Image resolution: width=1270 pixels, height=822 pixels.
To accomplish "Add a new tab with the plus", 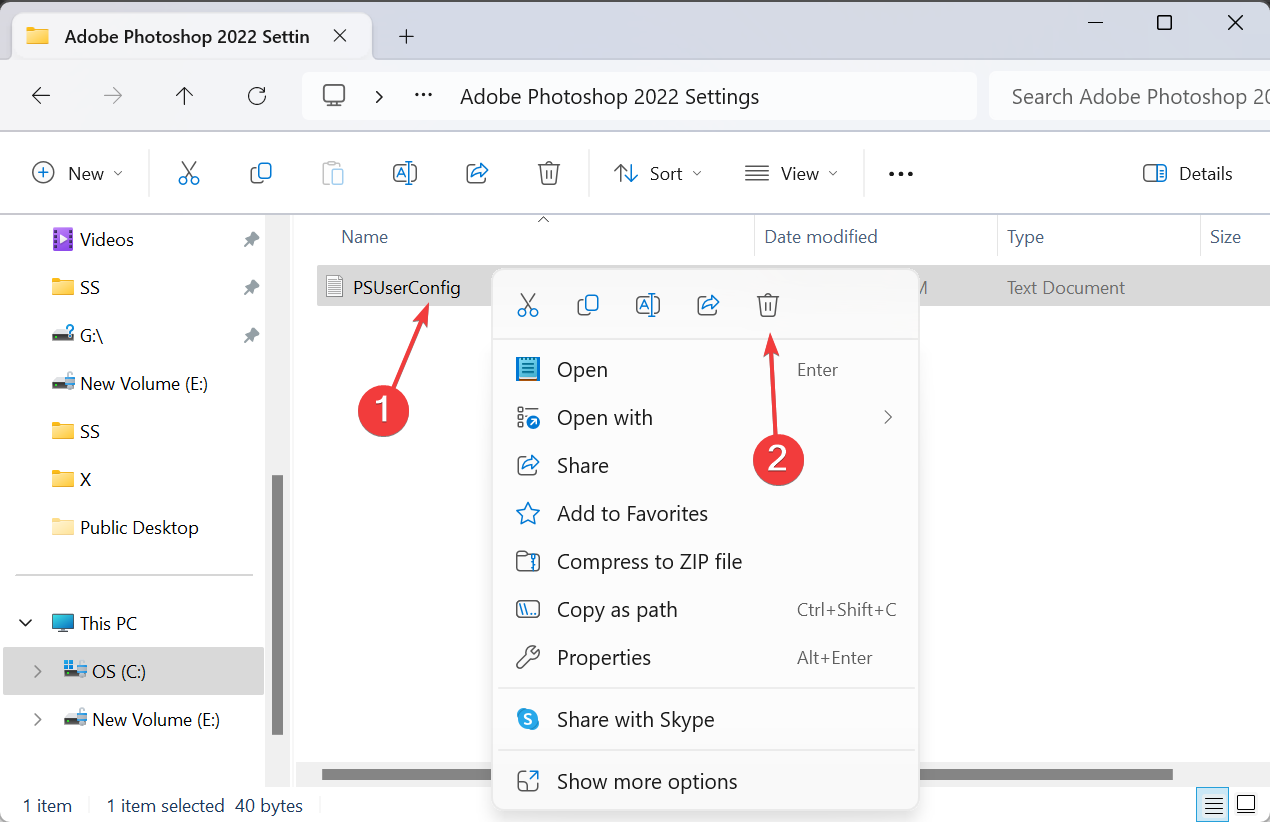I will click(406, 37).
